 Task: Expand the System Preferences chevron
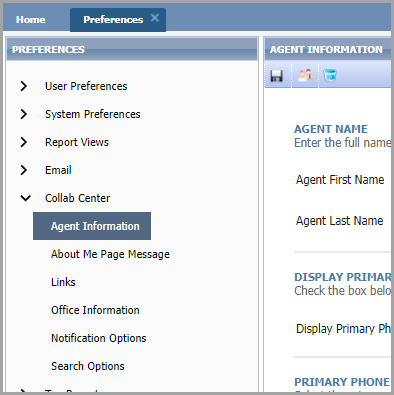[x=24, y=114]
